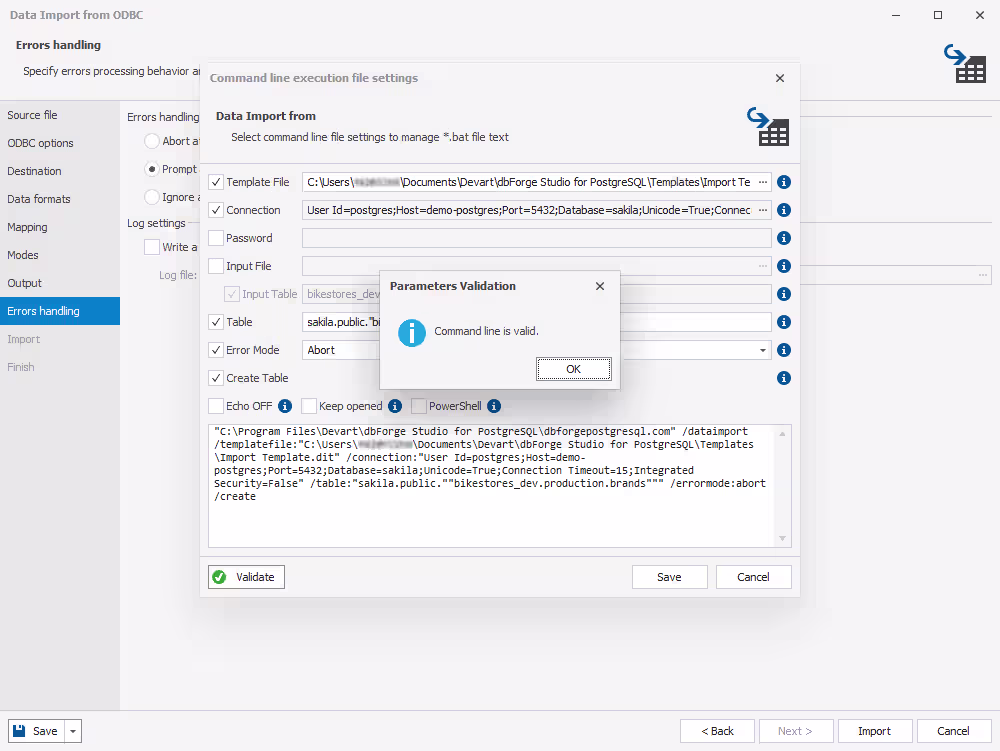Viewport: 1000px width, 751px height.
Task: Select the Errors handling step
Action: [60, 311]
